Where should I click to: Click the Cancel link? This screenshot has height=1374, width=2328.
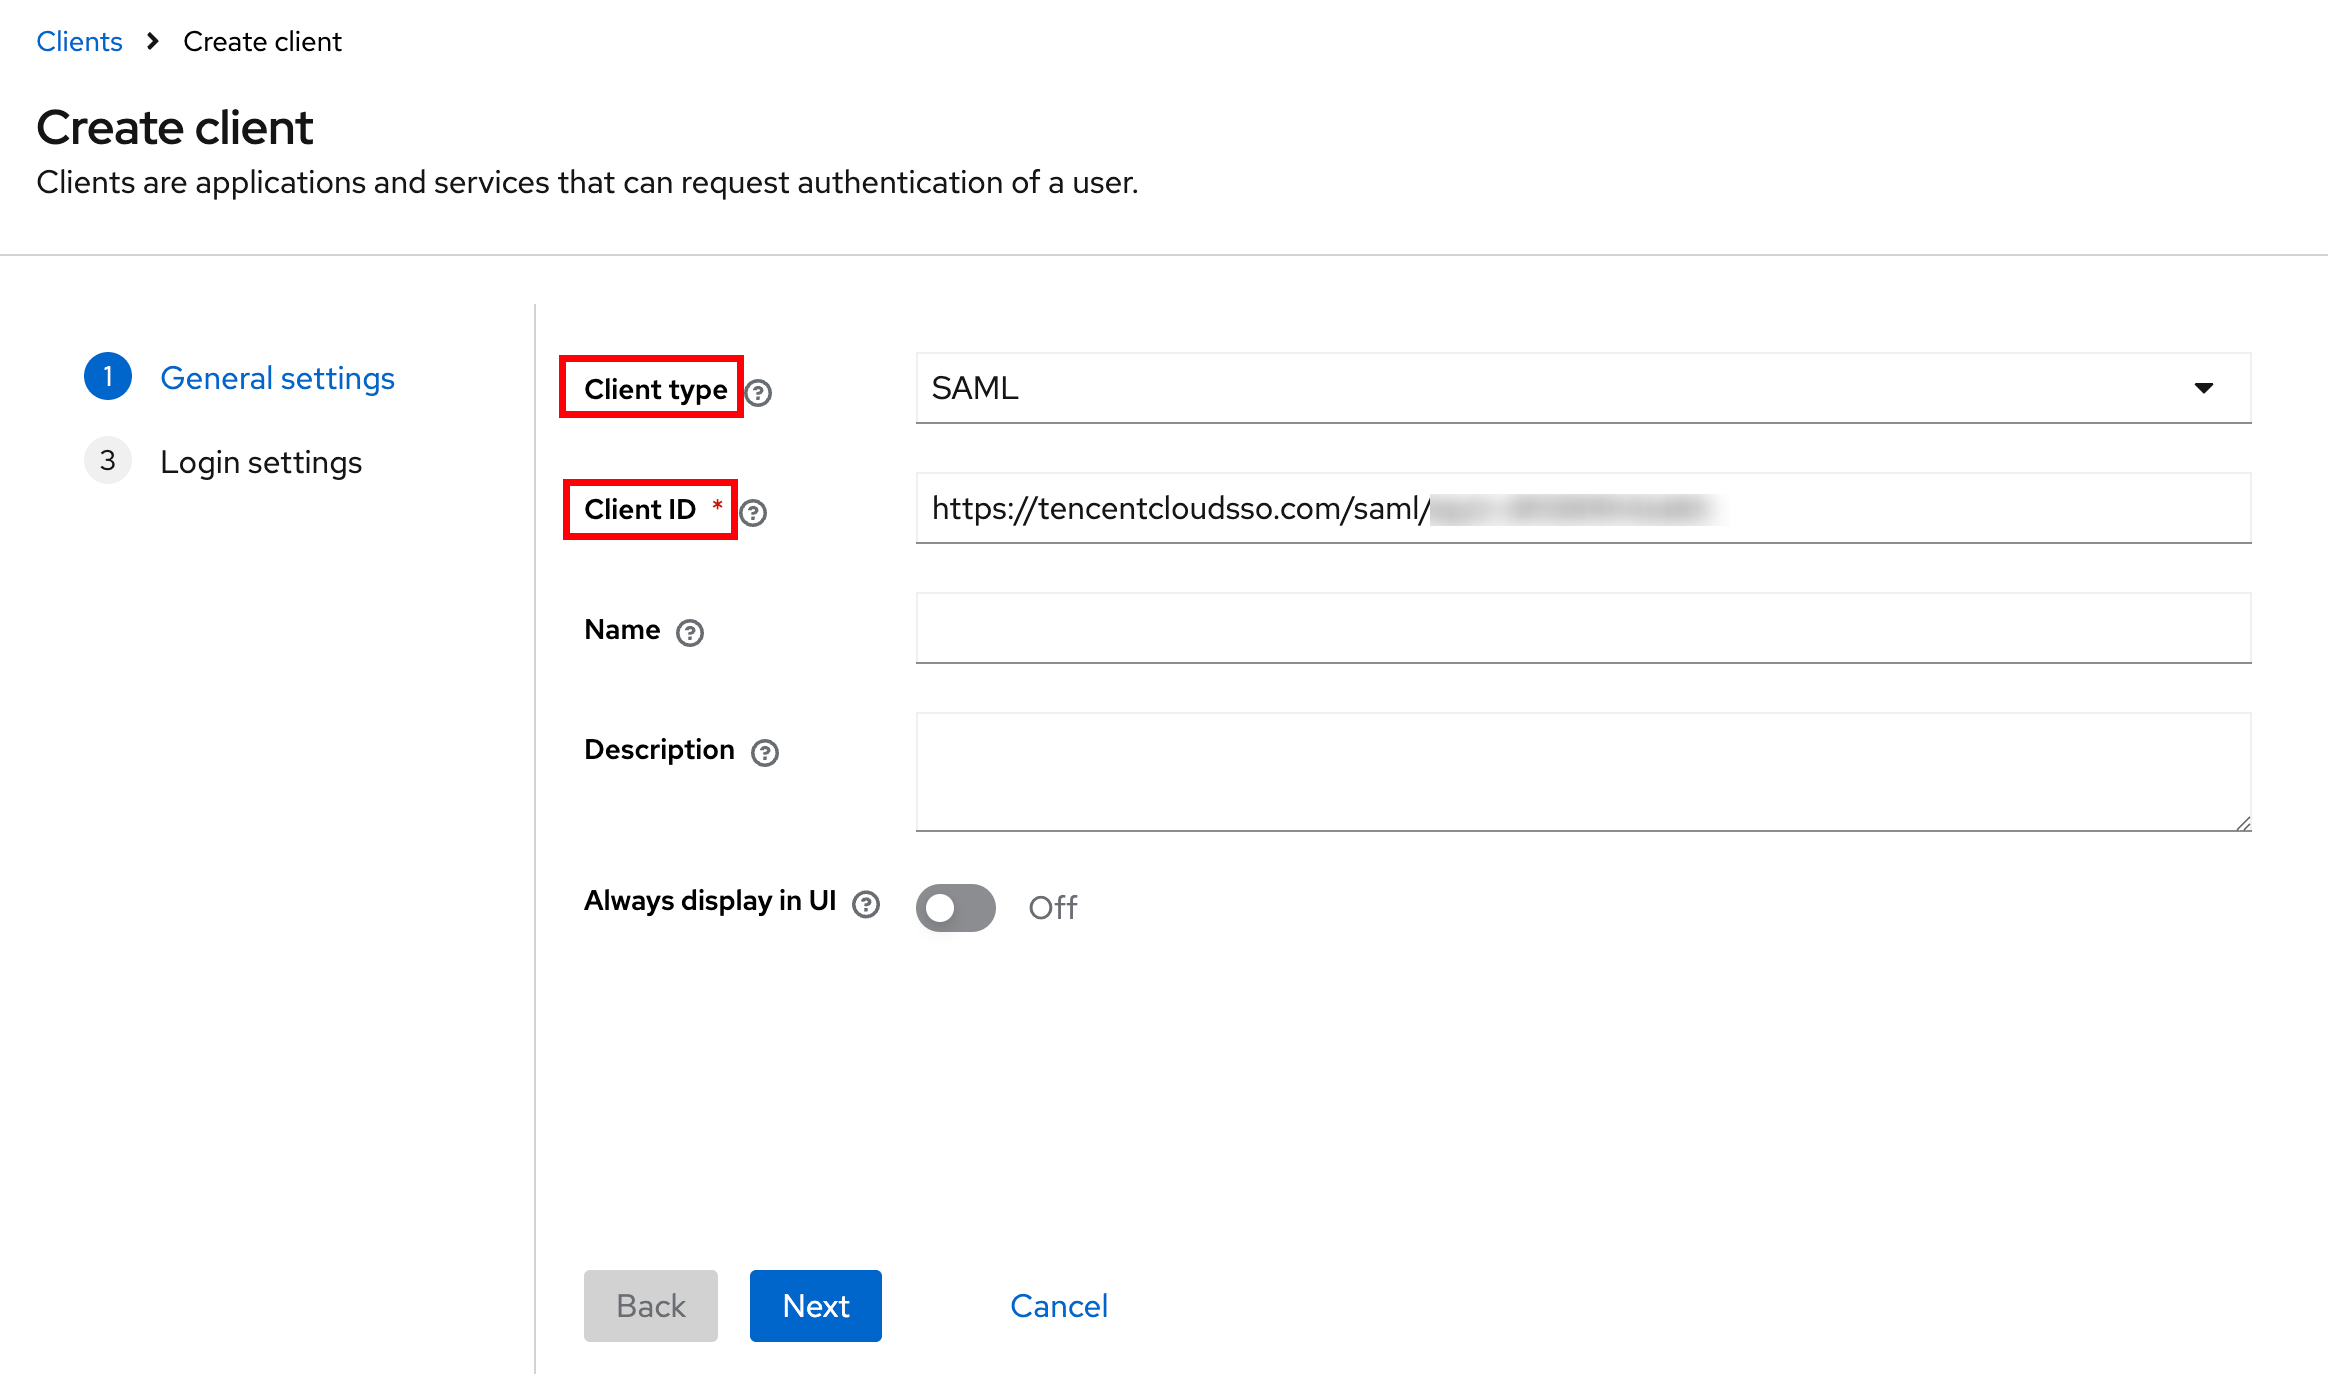pos(1058,1305)
